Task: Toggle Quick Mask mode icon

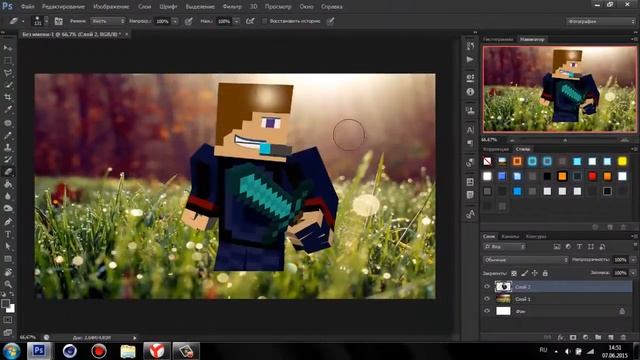Action: pyautogui.click(x=8, y=320)
